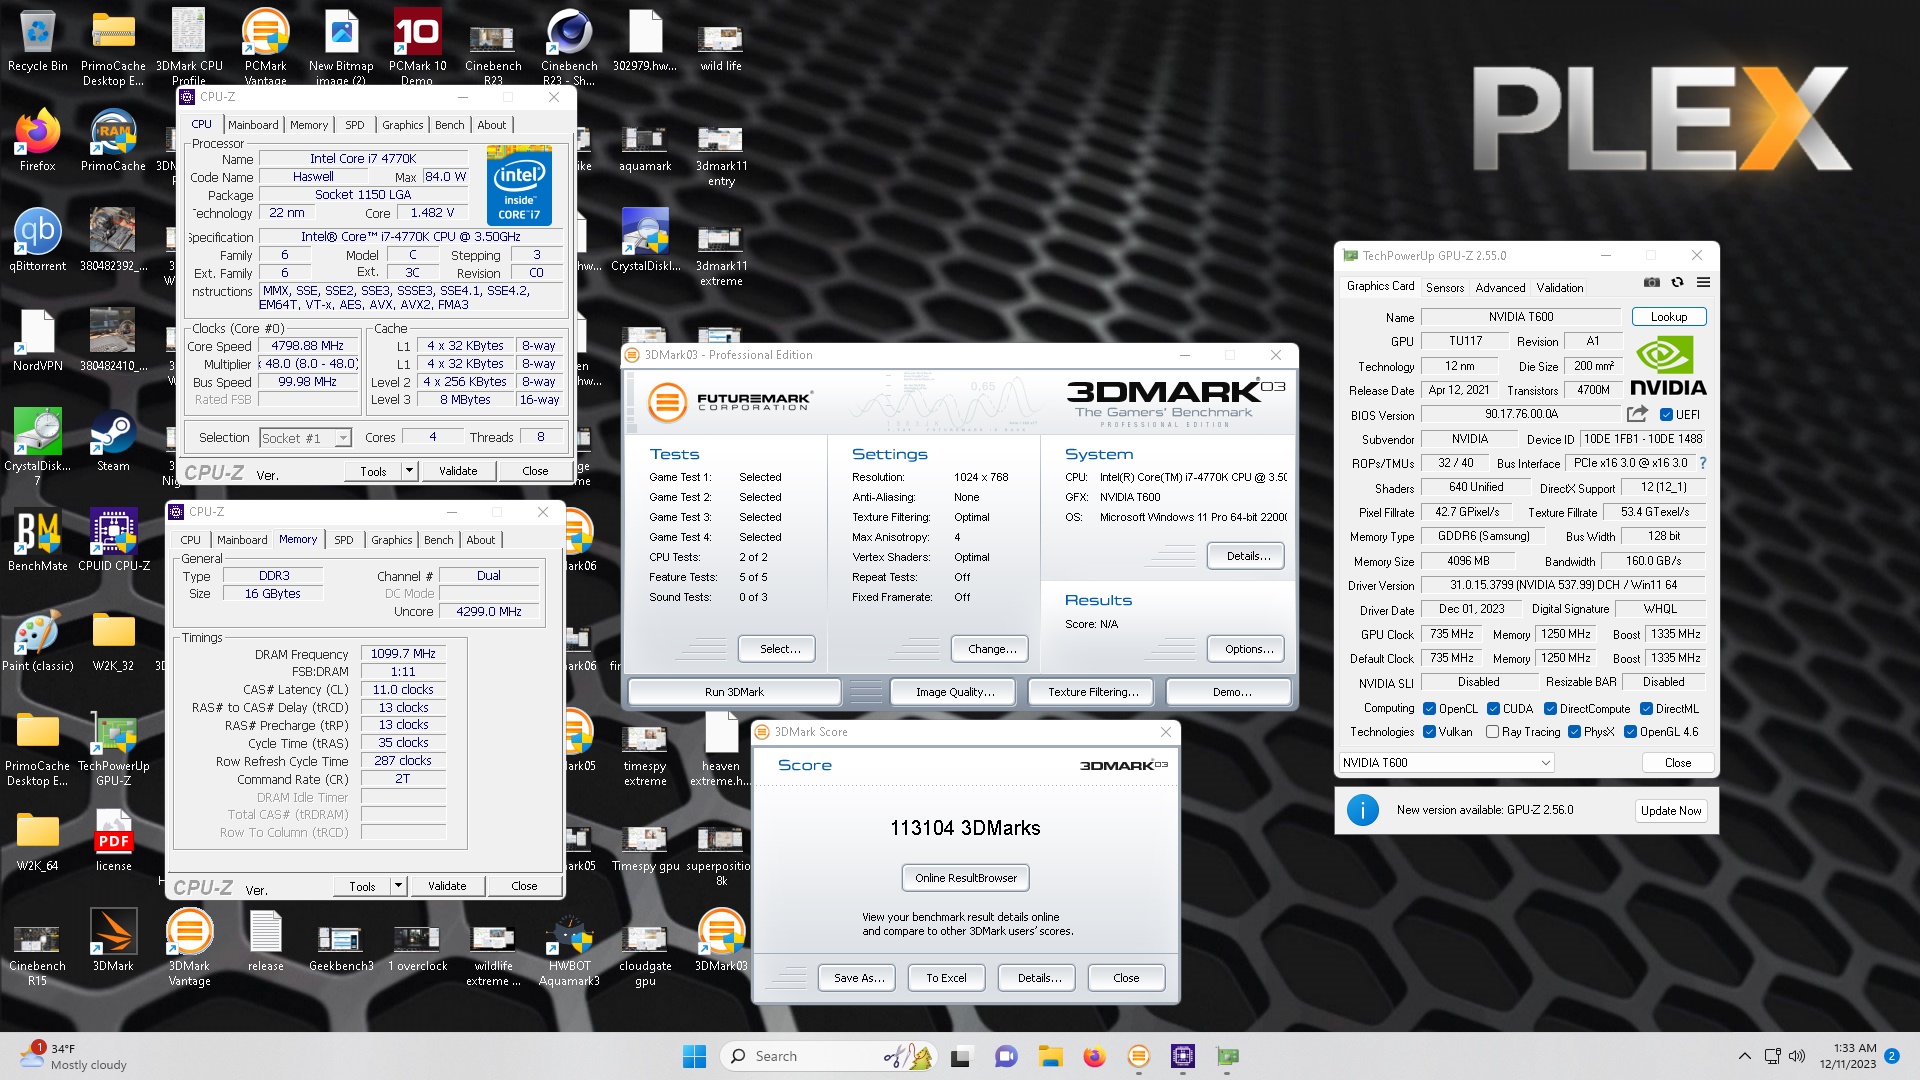Click the Texture Filtering button in 3DMark03
This screenshot has height=1080, width=1920.
[x=1093, y=692]
